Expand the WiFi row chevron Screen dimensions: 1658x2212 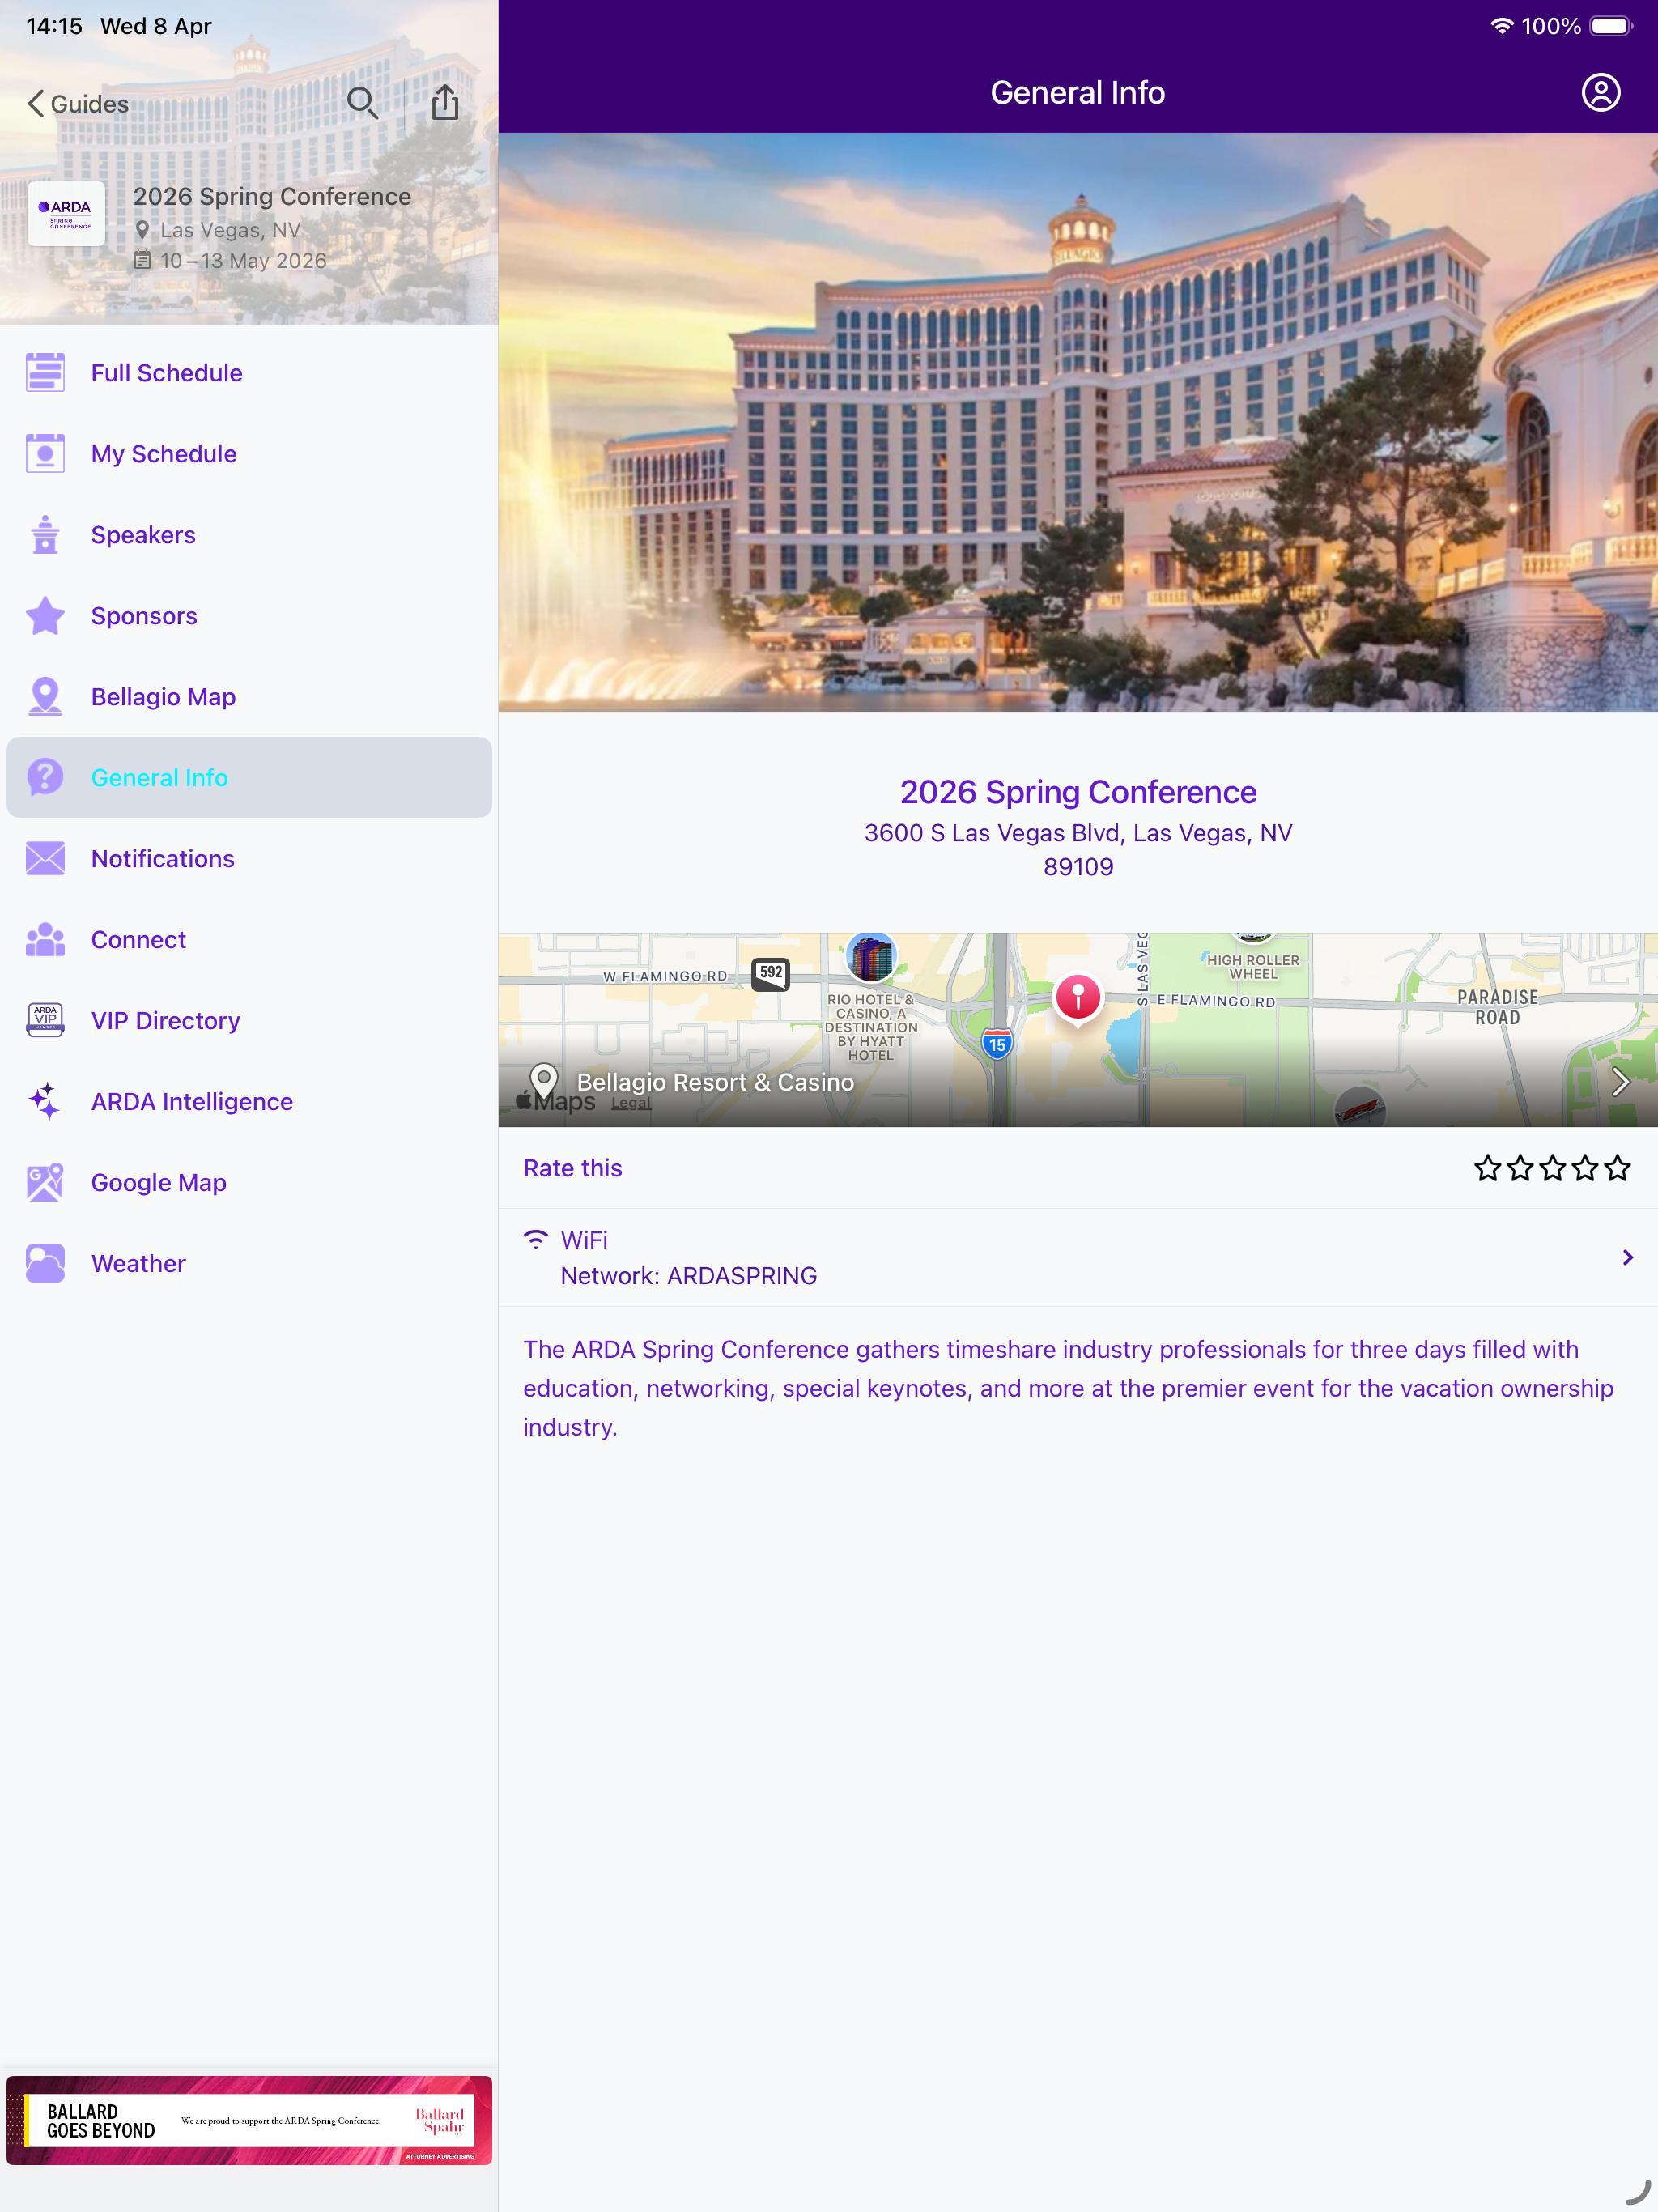(1627, 1257)
